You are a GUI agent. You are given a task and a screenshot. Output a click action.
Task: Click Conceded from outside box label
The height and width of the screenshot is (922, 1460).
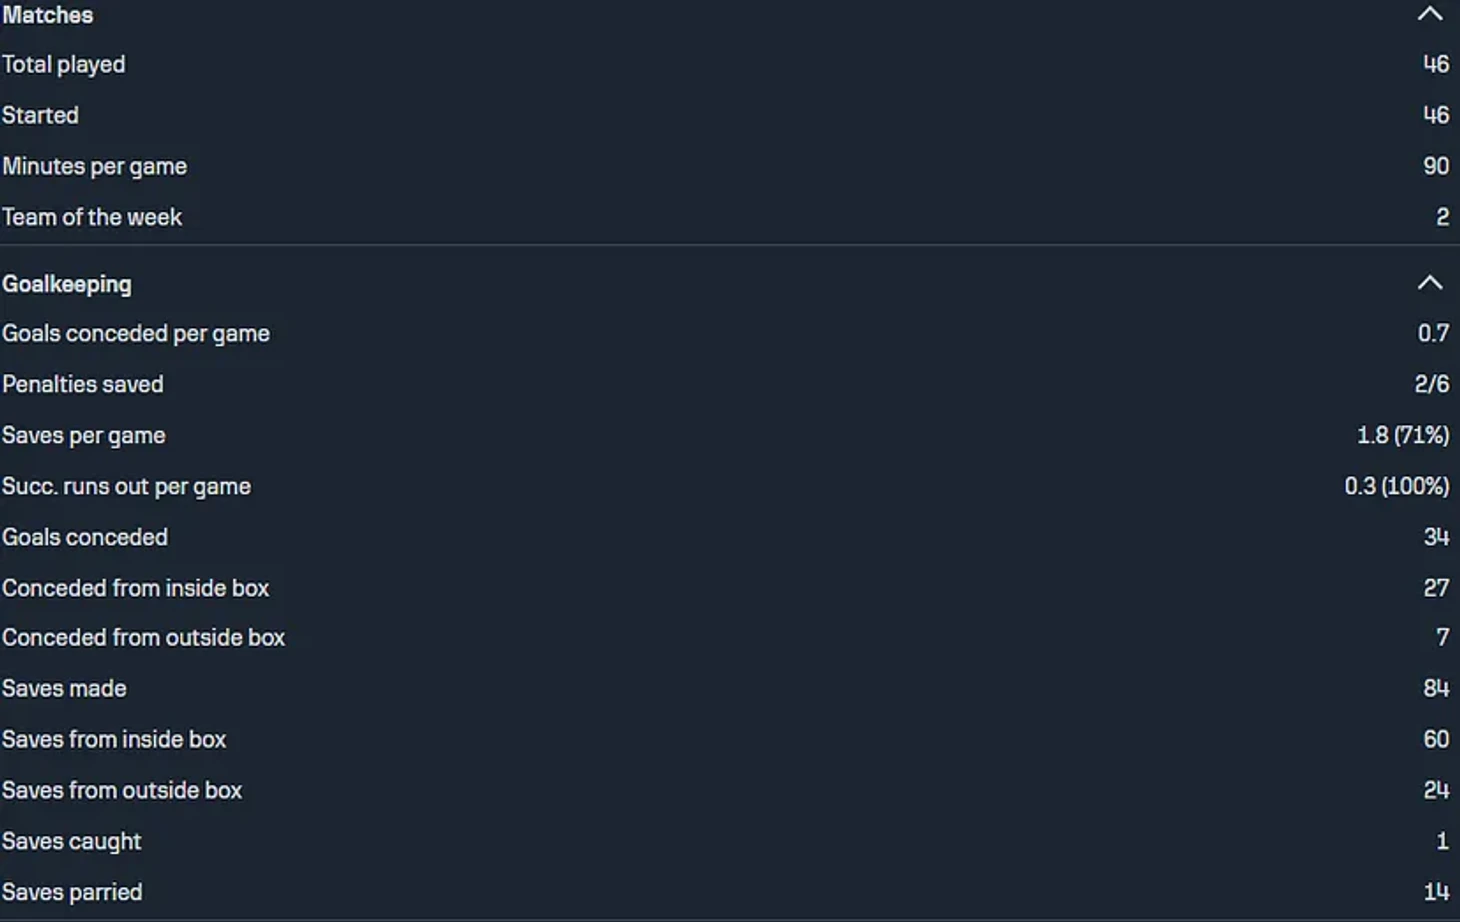click(x=144, y=638)
